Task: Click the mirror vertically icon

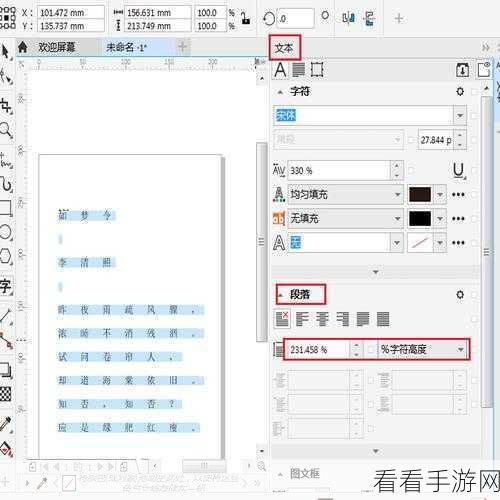Action: pos(369,18)
